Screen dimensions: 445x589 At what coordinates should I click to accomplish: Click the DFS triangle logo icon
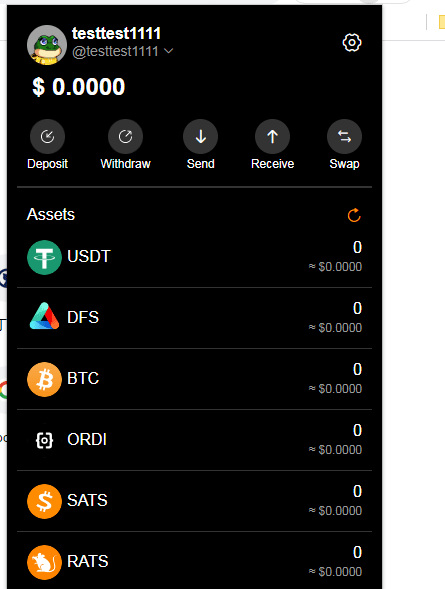(x=44, y=316)
